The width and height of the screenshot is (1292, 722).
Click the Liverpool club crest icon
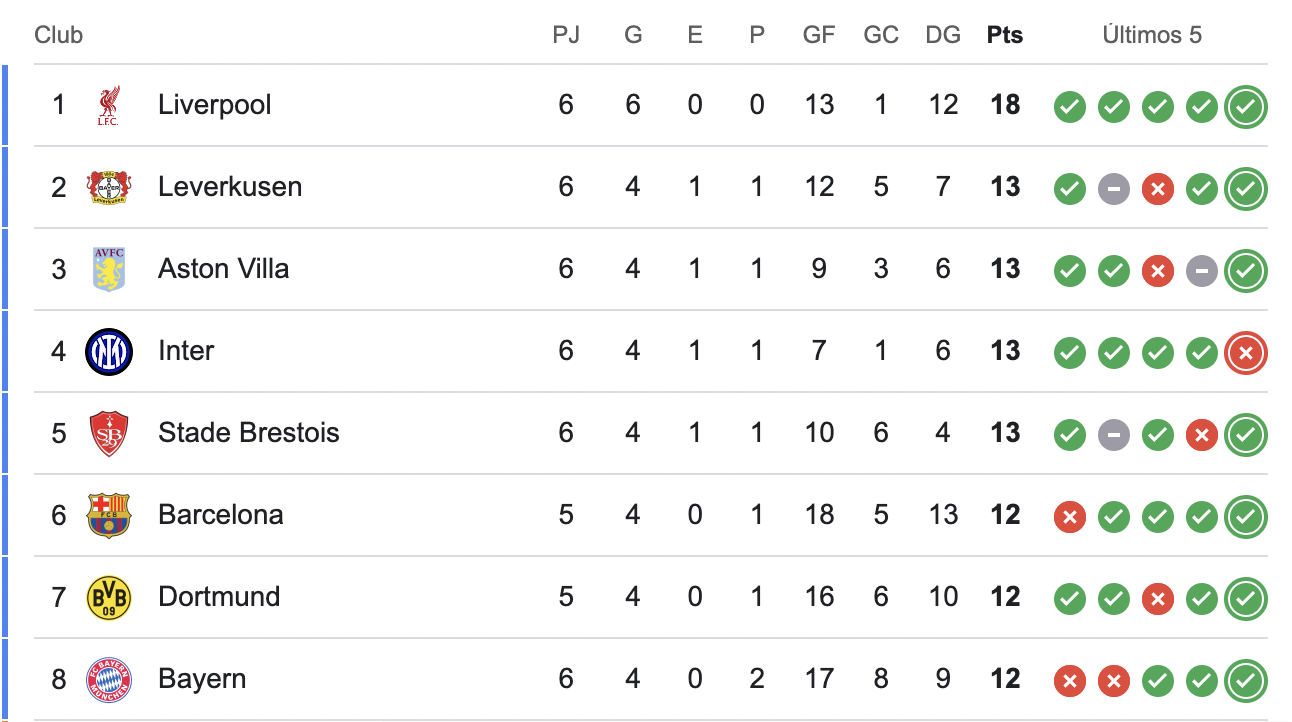pos(109,105)
